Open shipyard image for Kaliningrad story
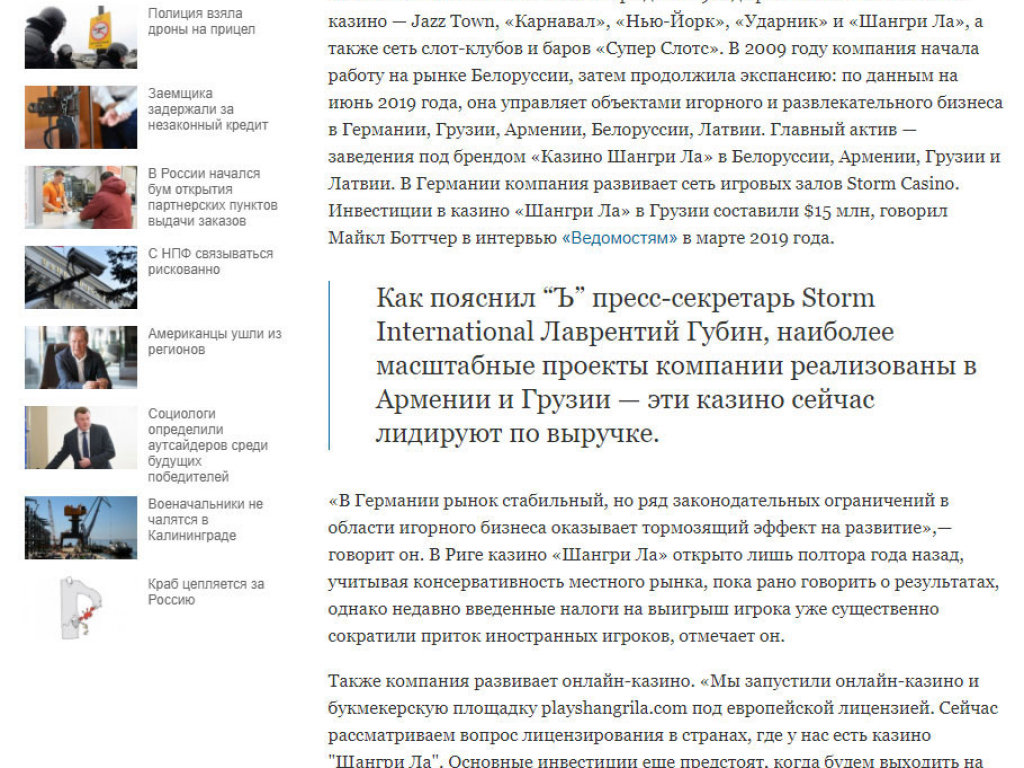 coord(81,527)
